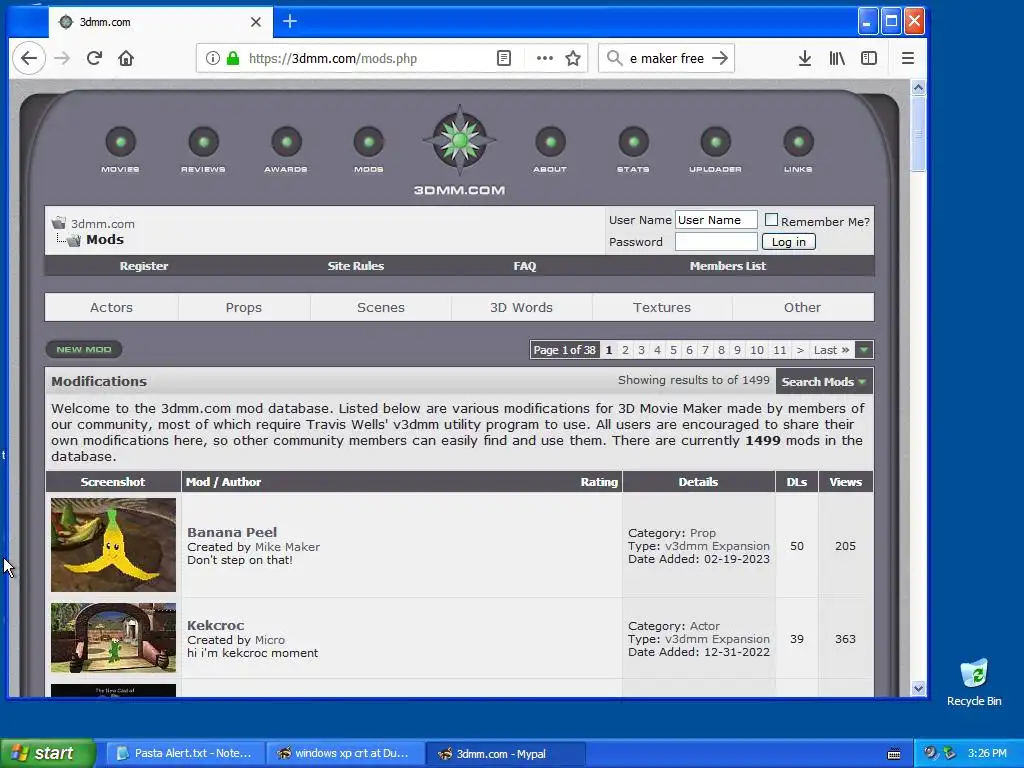The width and height of the screenshot is (1024, 768).
Task: Switch to Pasta Alert.txt Notepad taskbar item
Action: coord(184,753)
